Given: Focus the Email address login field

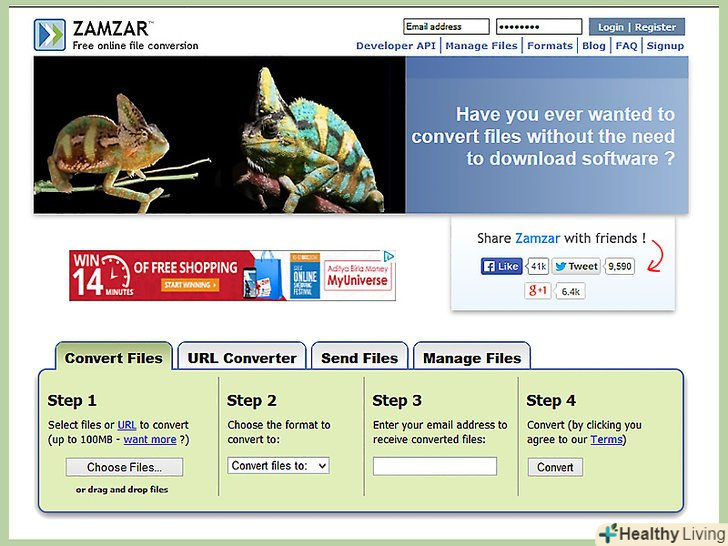Looking at the screenshot, I should tap(446, 26).
